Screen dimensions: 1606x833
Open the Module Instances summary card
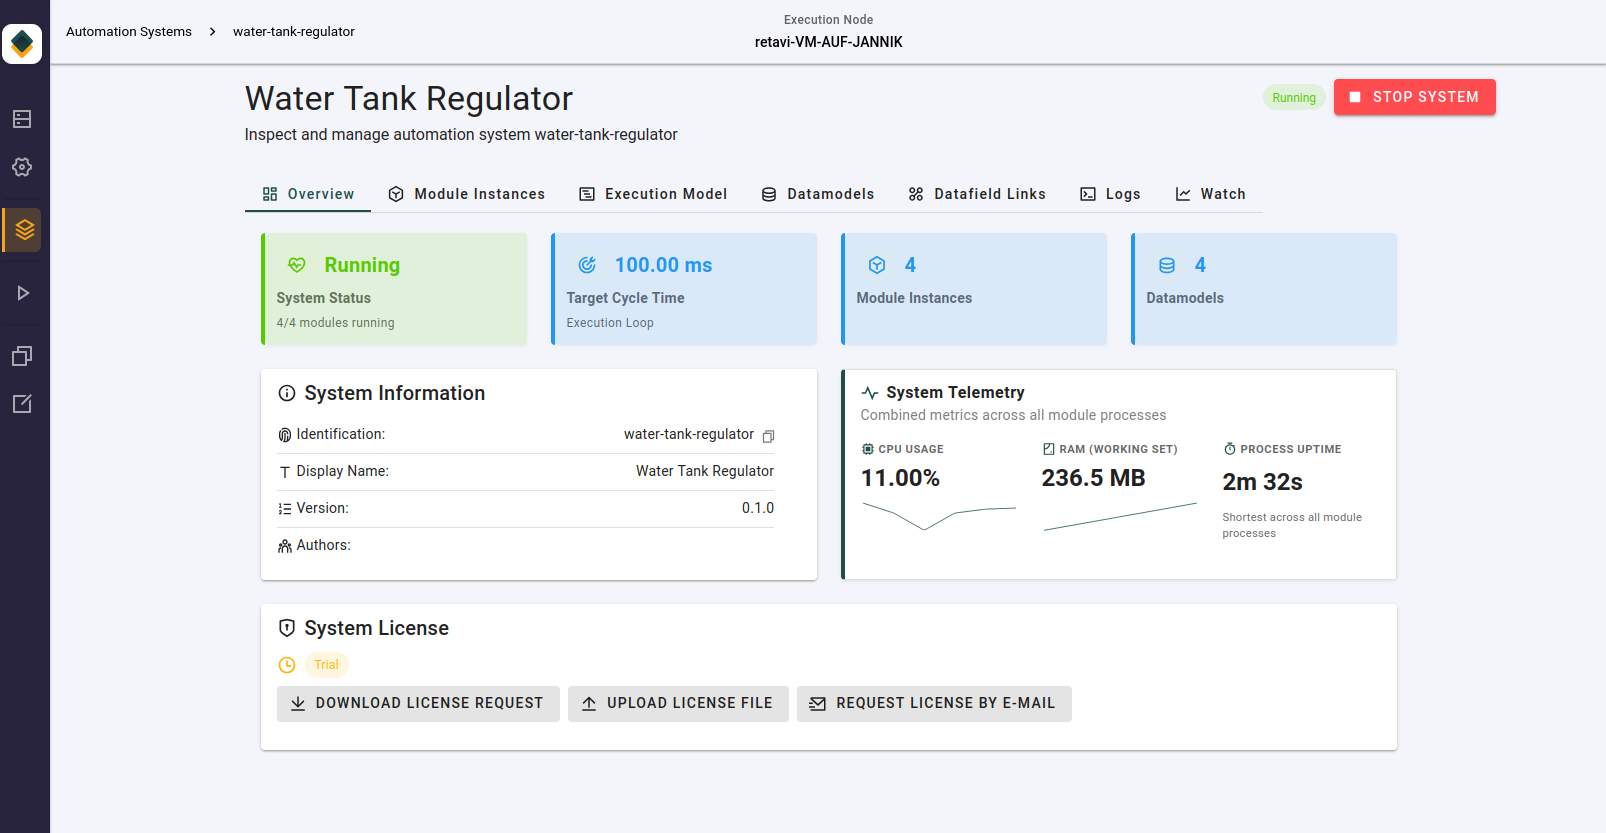click(974, 289)
